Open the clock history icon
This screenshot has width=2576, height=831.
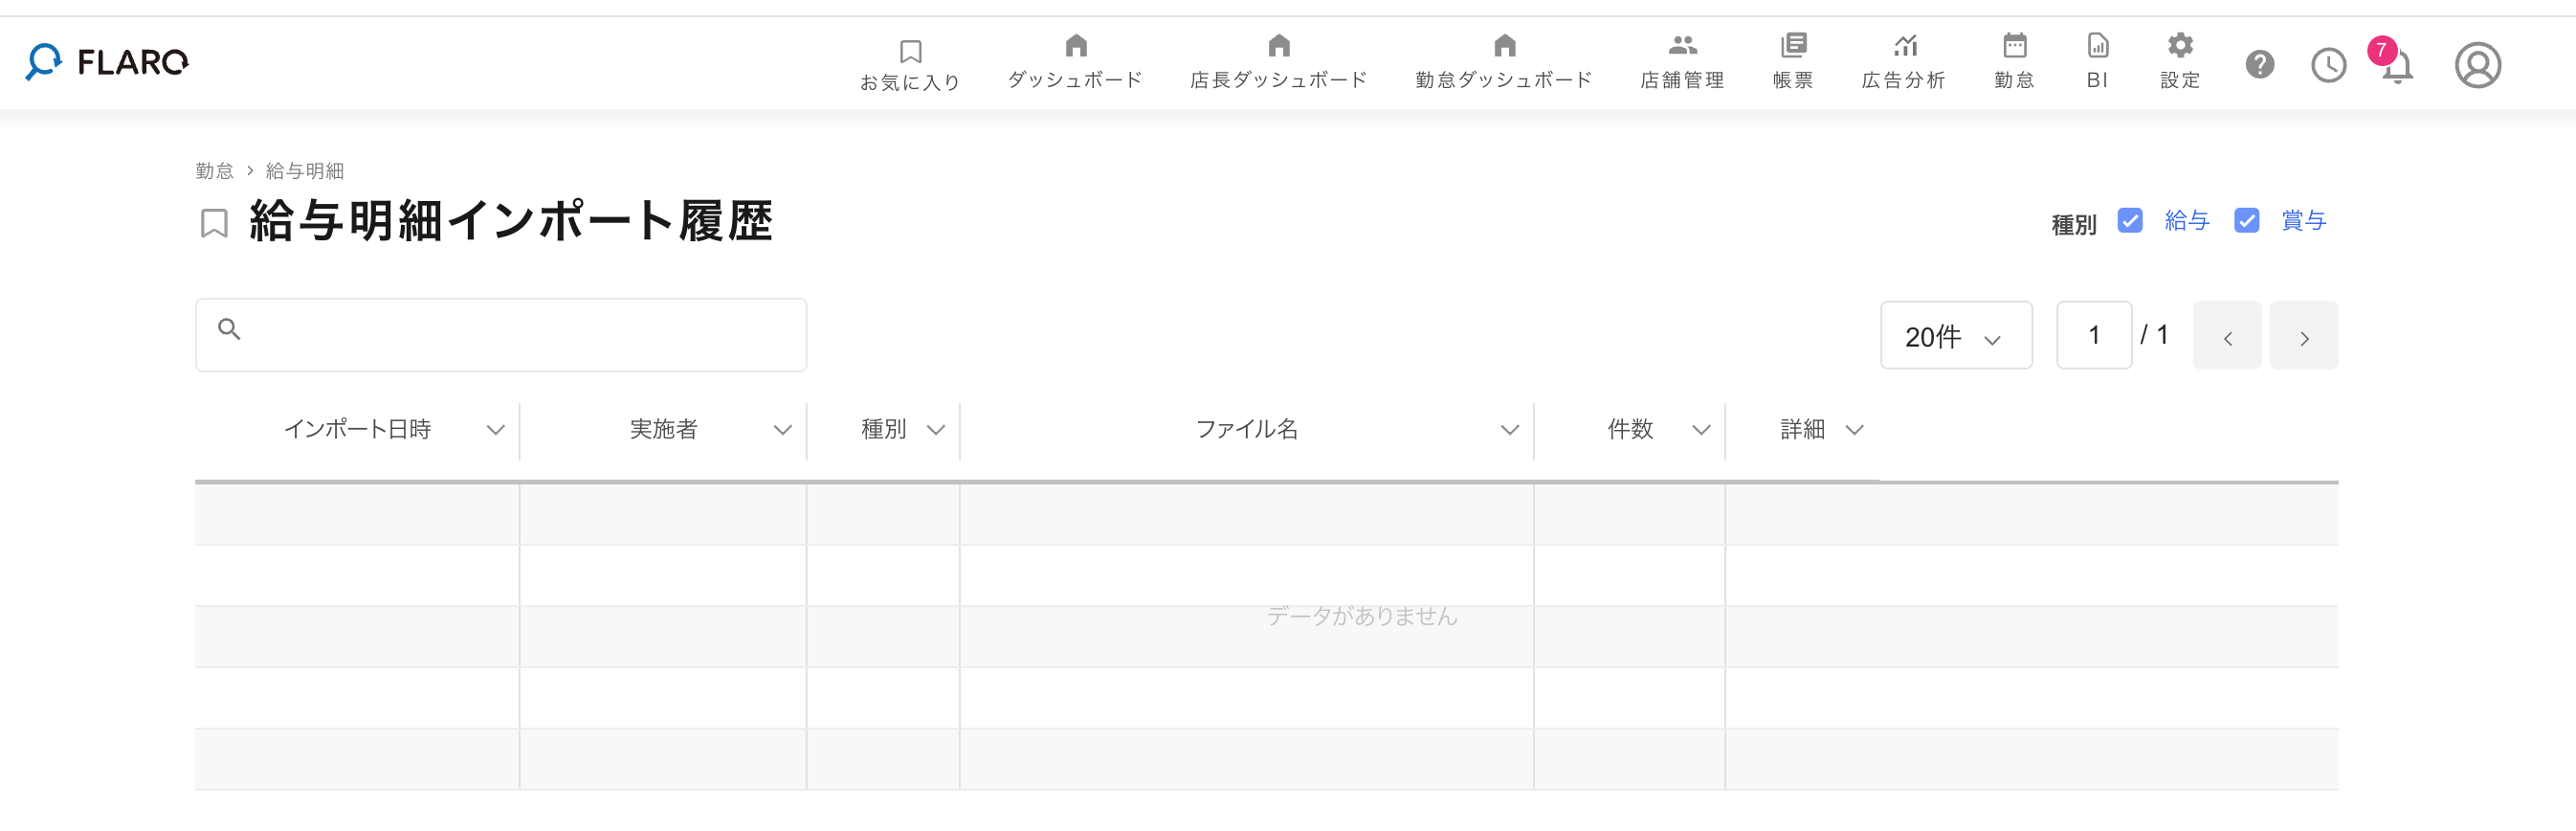(x=2328, y=66)
